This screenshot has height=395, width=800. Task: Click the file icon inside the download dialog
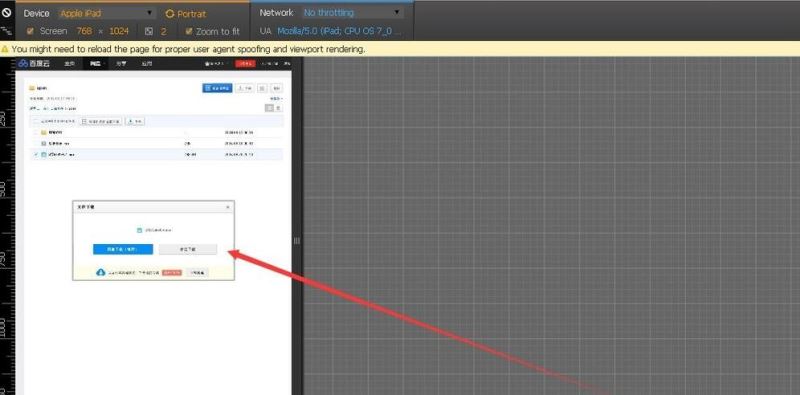[x=139, y=230]
